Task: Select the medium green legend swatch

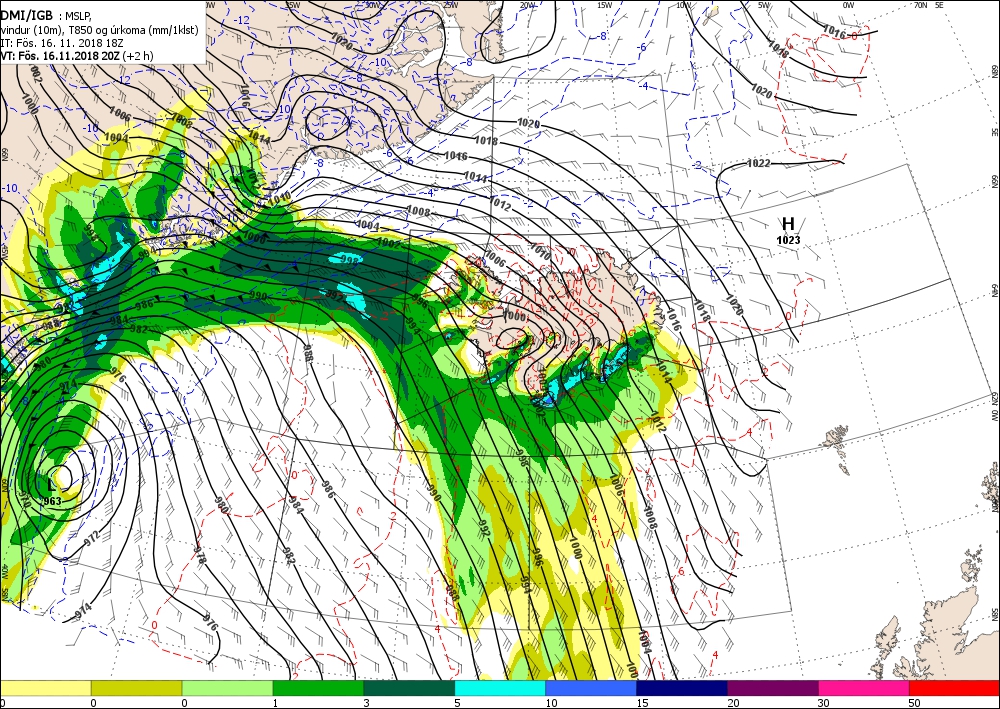Action: point(318,688)
